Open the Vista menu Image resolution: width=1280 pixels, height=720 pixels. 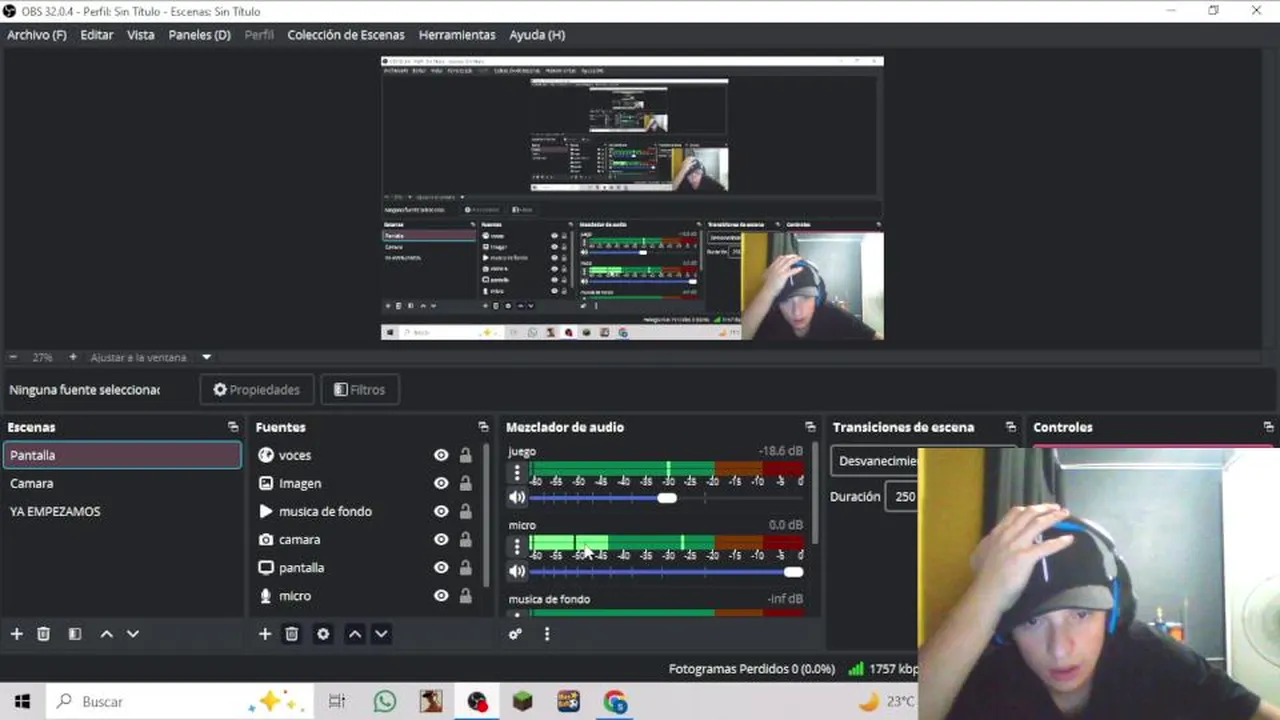coord(141,35)
